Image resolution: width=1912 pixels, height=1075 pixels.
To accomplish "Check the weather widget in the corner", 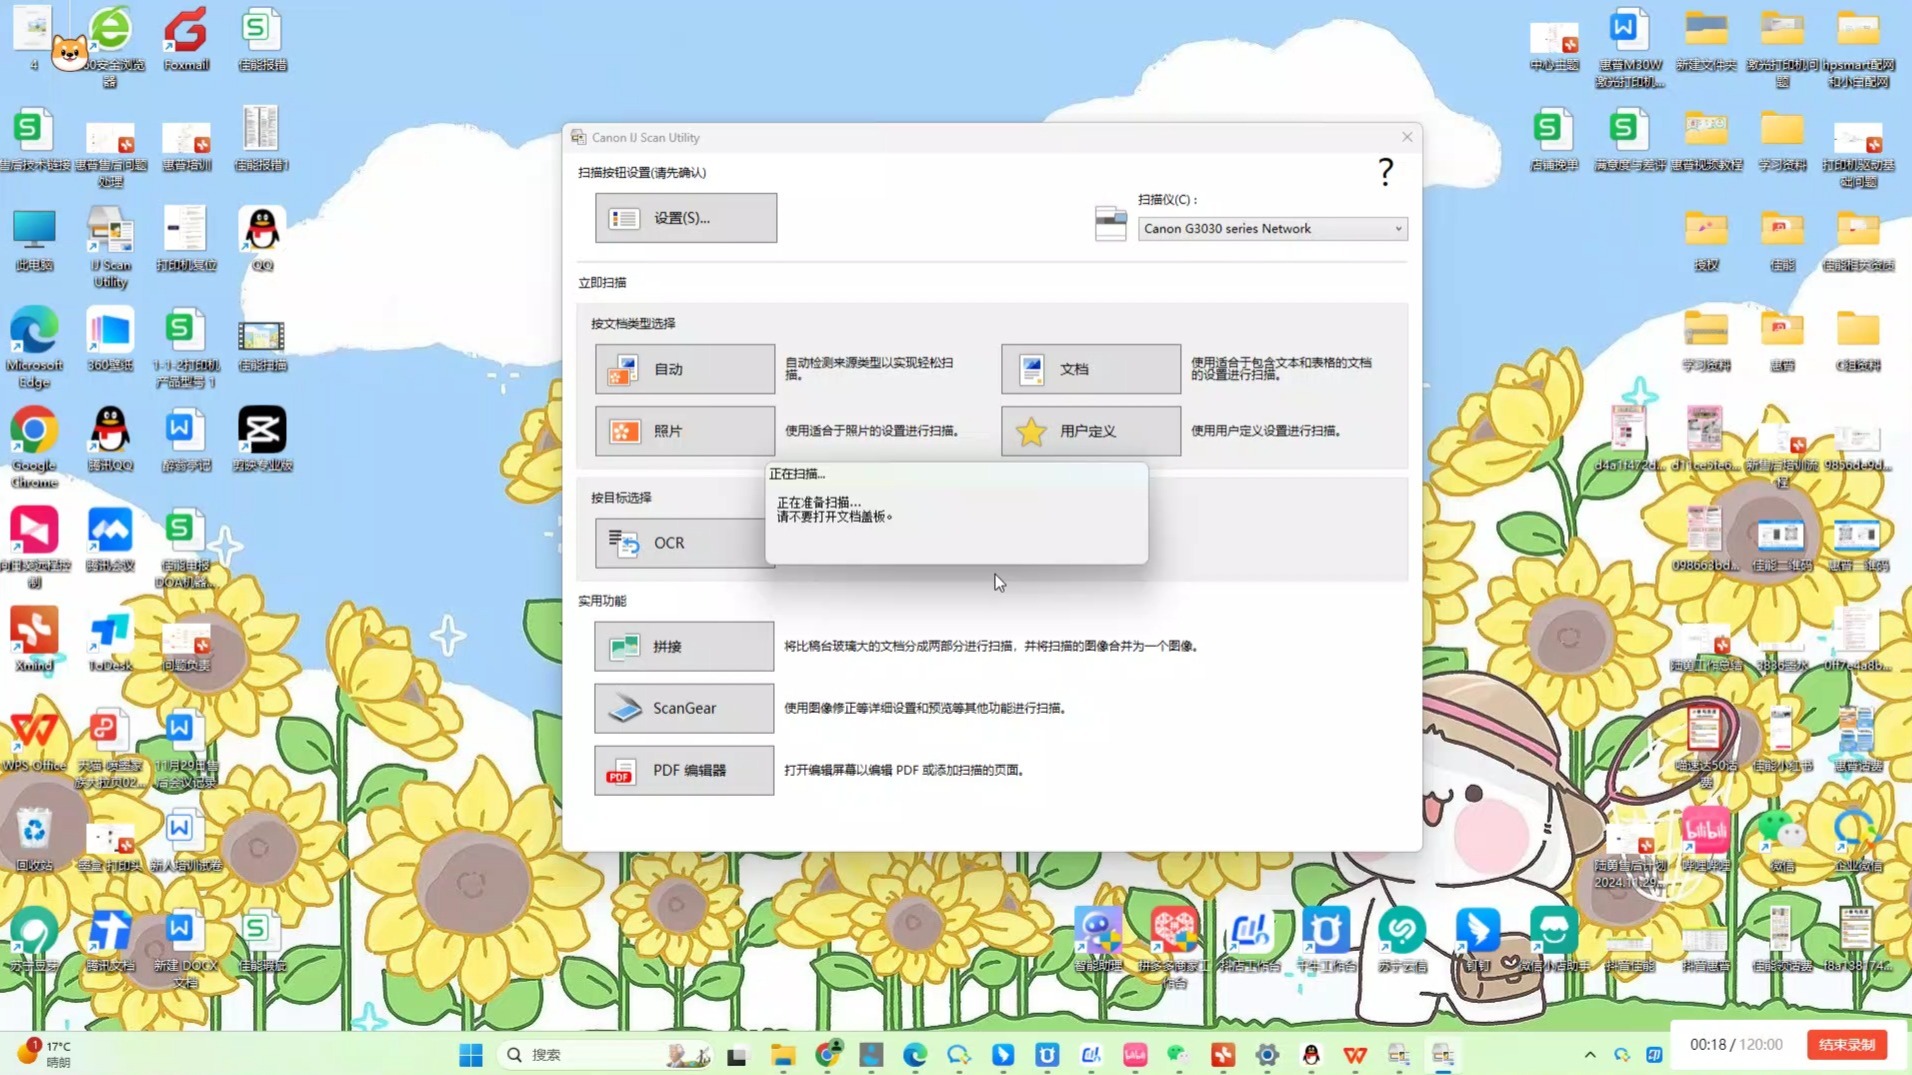I will click(44, 1050).
